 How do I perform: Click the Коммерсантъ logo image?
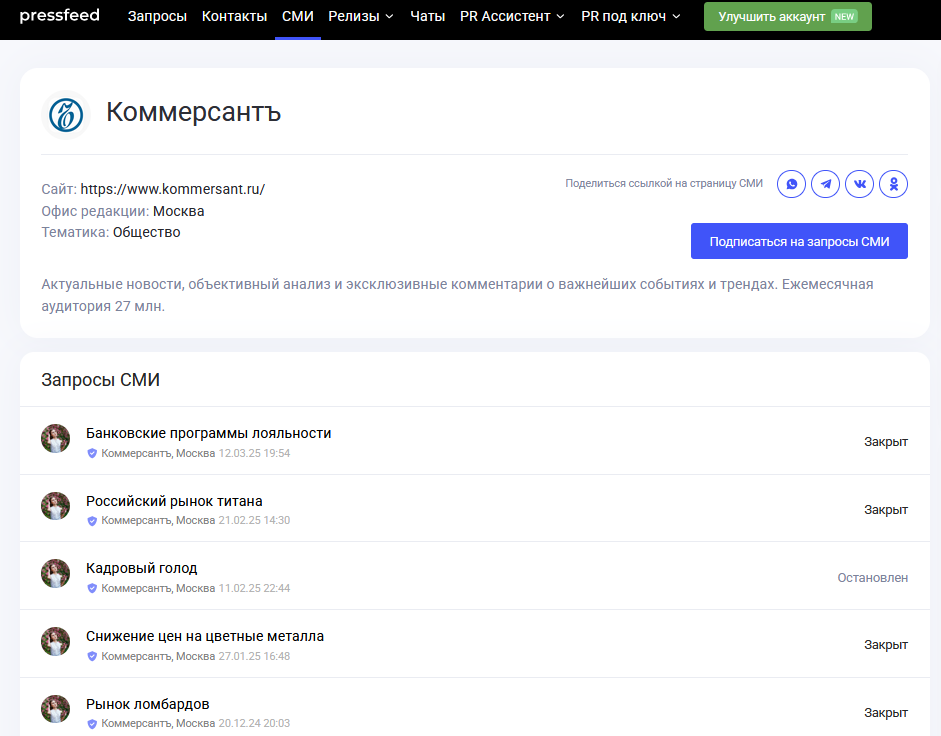click(65, 115)
